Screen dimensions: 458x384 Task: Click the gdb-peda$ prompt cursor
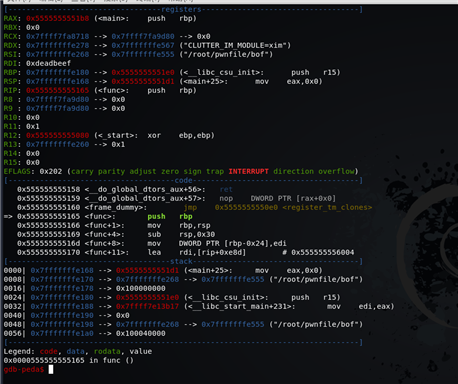click(x=51, y=369)
